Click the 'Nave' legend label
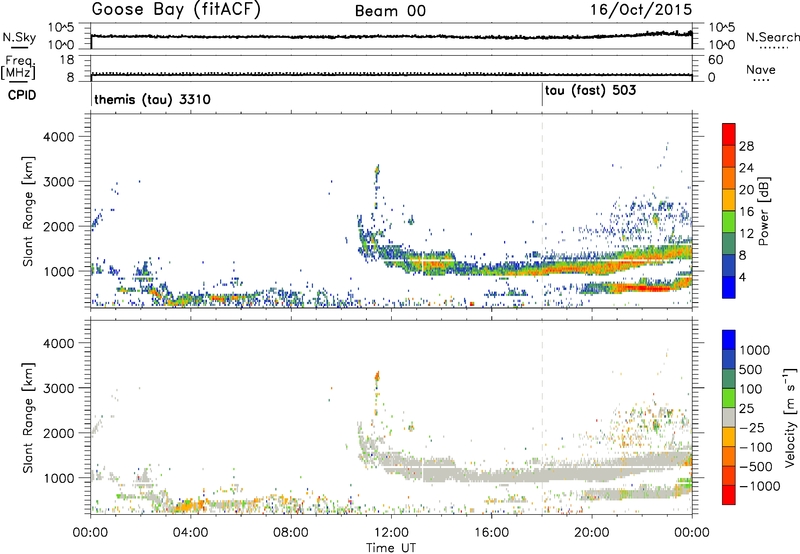Image resolution: width=800 pixels, height=554 pixels. pyautogui.click(x=761, y=69)
